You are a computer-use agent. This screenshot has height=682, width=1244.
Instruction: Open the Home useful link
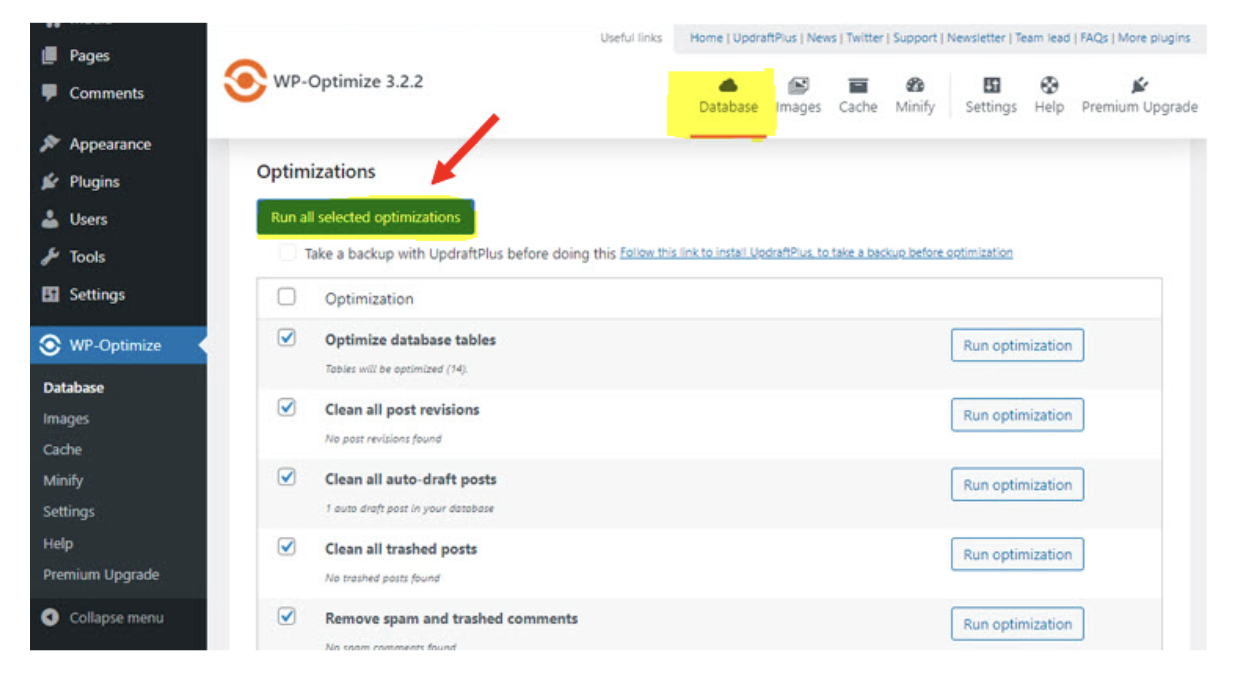click(706, 38)
